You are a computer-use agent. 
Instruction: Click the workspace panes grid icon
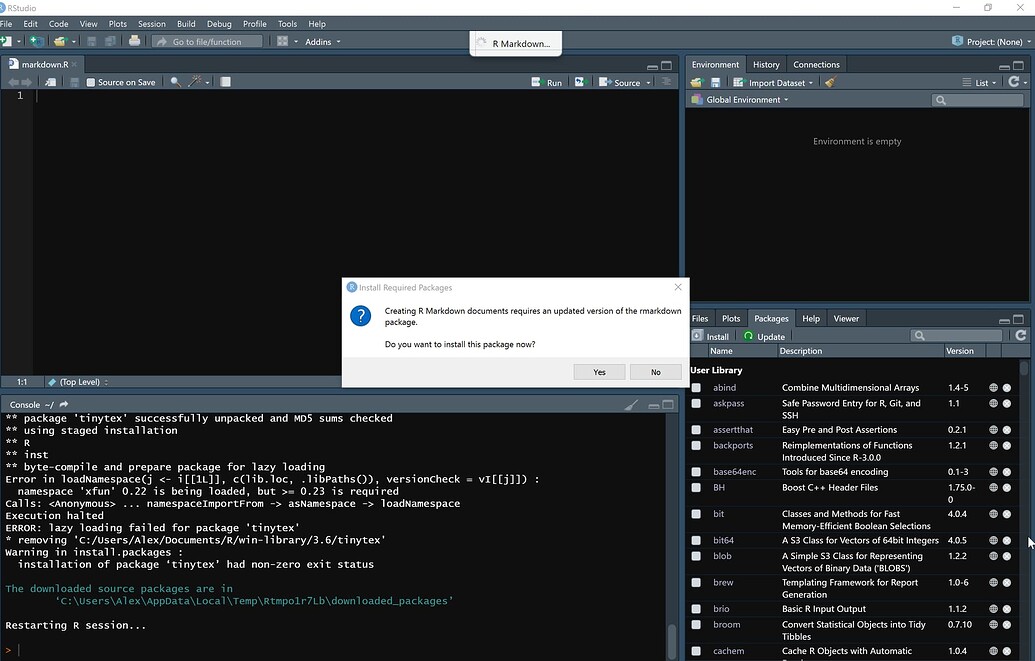(x=286, y=41)
